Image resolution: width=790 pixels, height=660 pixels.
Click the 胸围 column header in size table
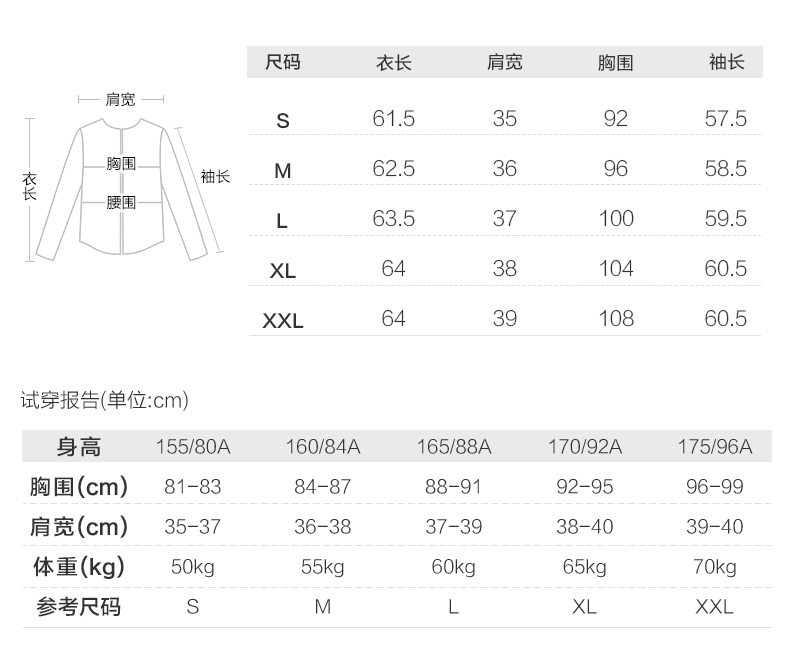[615, 63]
